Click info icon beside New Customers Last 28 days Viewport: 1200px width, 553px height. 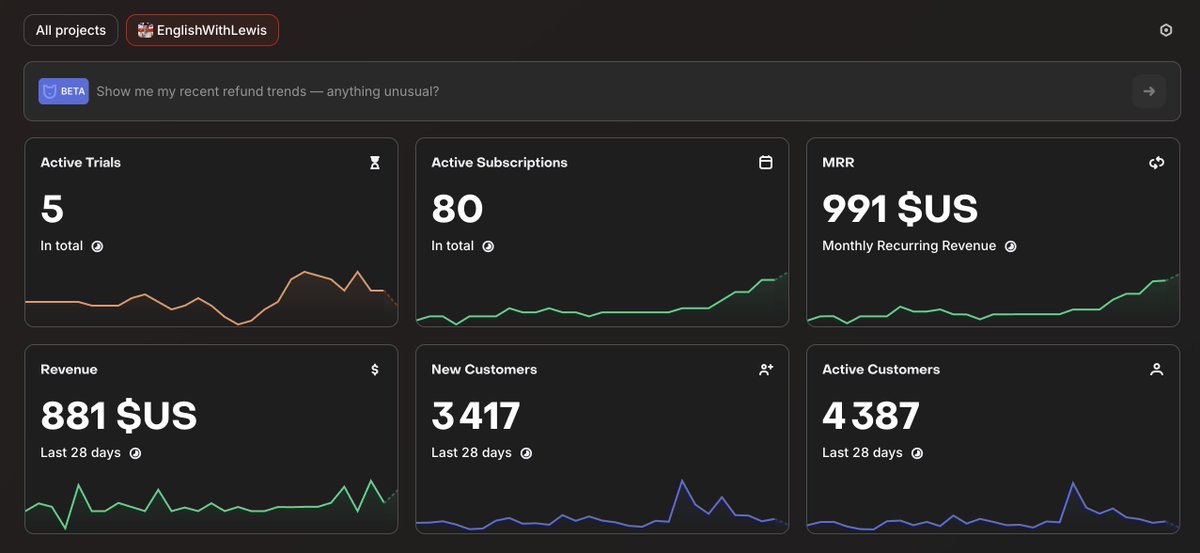tap(526, 453)
